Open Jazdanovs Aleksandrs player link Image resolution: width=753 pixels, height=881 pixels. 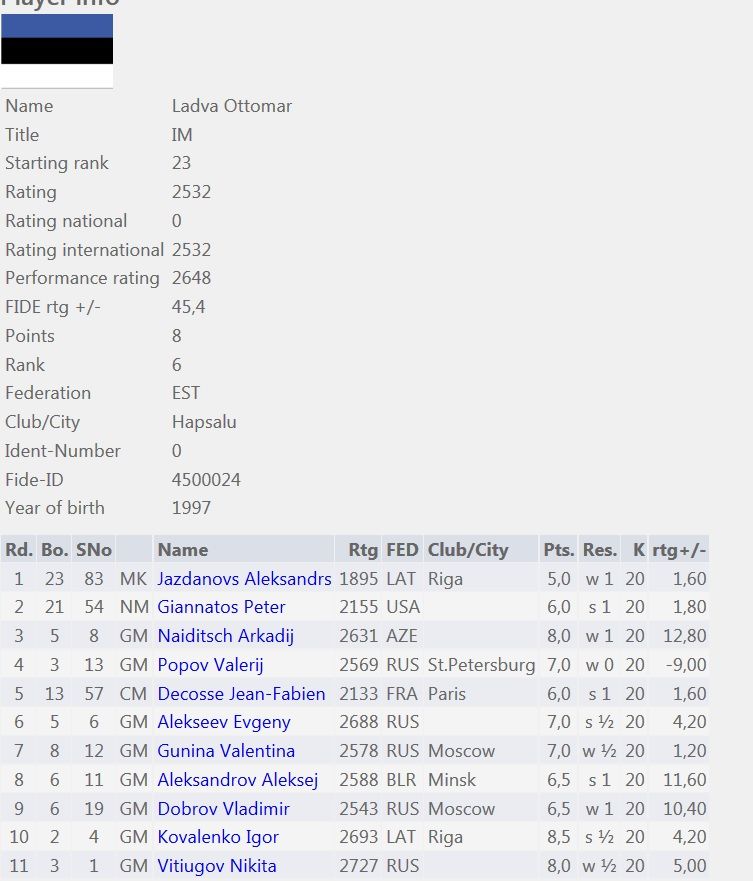pos(244,579)
